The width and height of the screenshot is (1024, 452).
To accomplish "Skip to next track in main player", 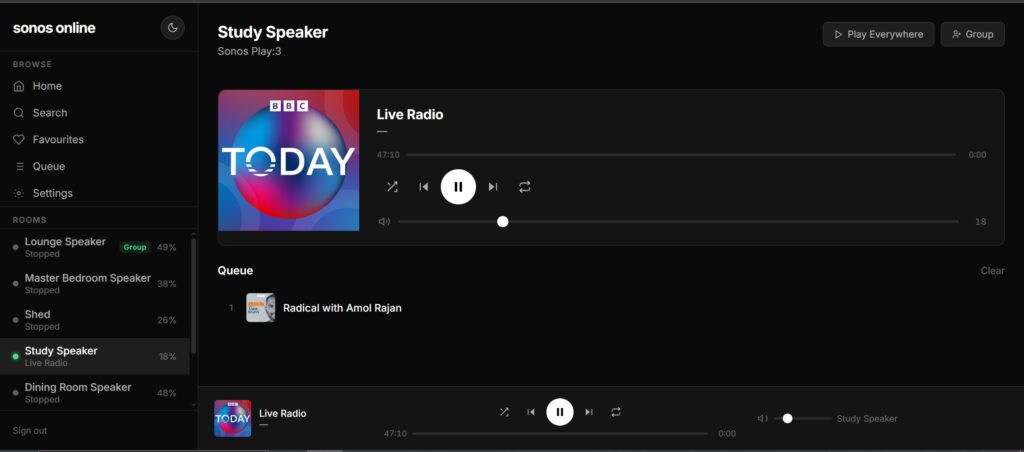I will point(493,187).
